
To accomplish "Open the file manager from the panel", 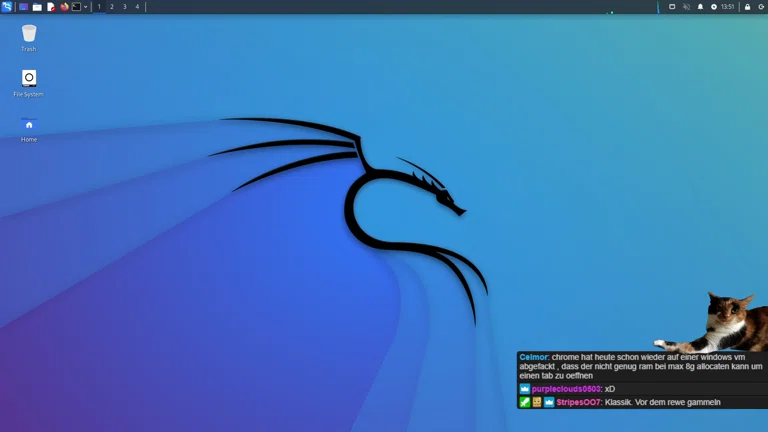I will [37, 7].
